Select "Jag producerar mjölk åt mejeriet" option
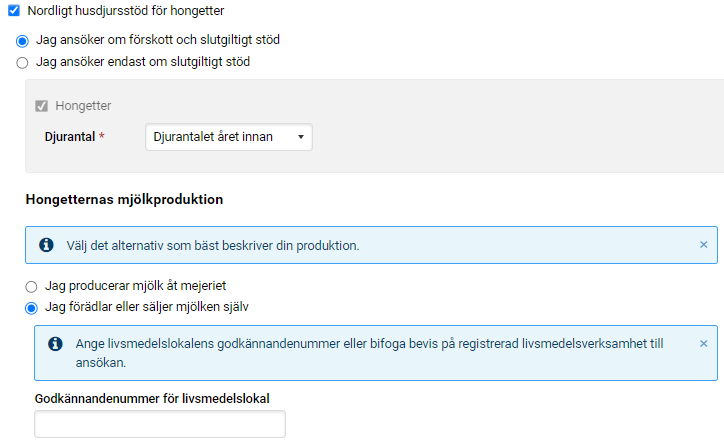 pyautogui.click(x=31, y=286)
